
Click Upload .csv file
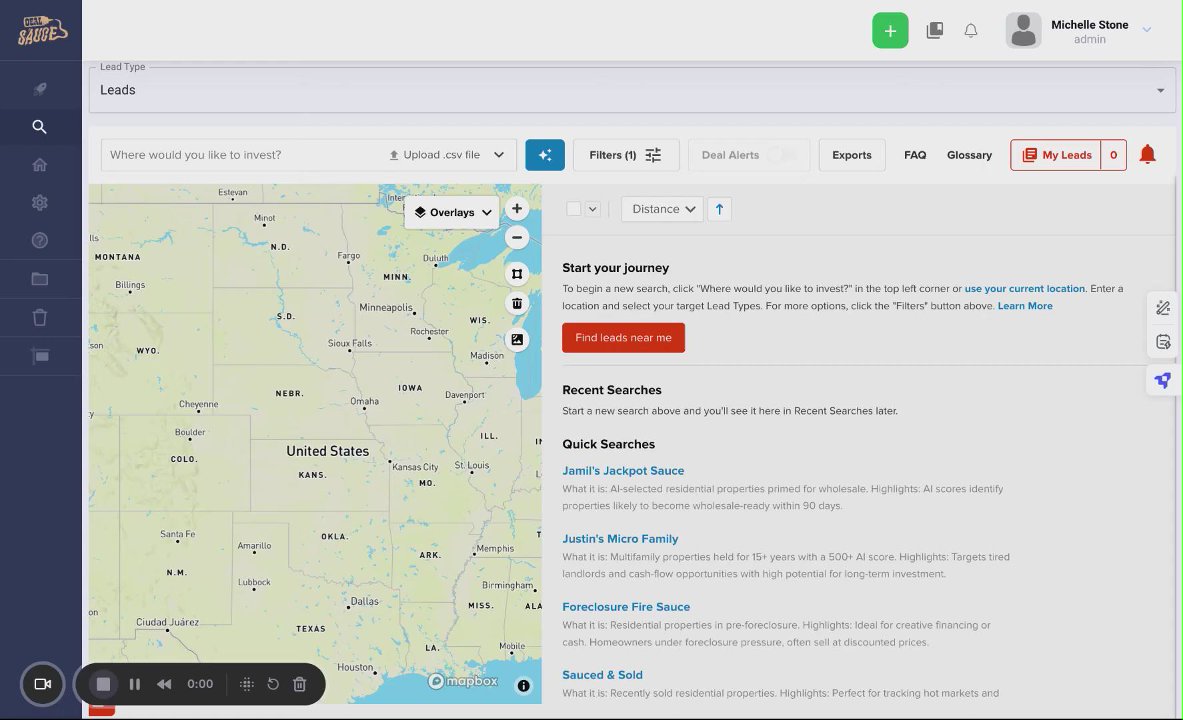point(435,155)
